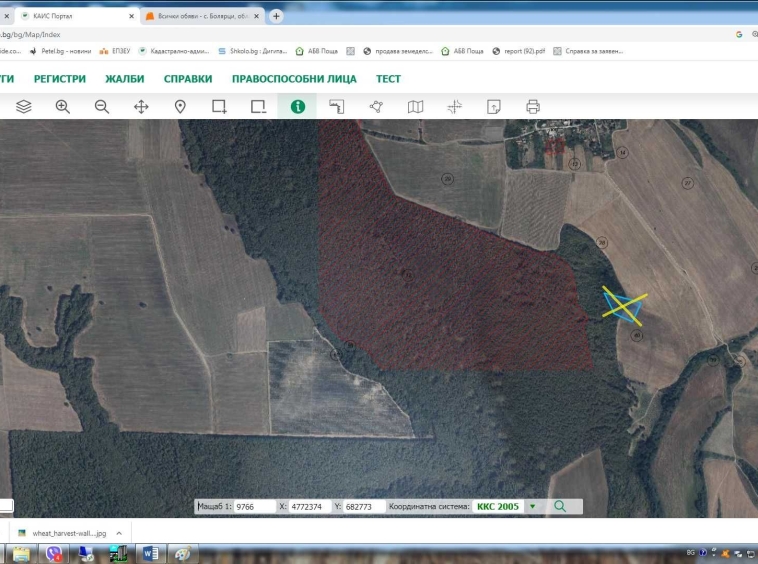Click the X coordinate input field
The image size is (758, 564).
pyautogui.click(x=308, y=507)
